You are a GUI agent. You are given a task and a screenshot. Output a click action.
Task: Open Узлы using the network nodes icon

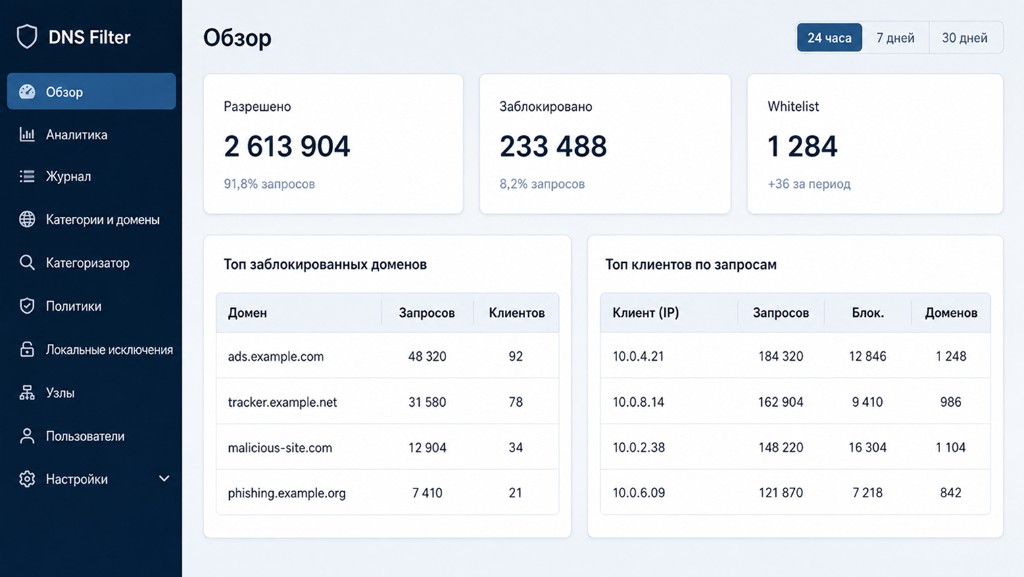(x=27, y=392)
